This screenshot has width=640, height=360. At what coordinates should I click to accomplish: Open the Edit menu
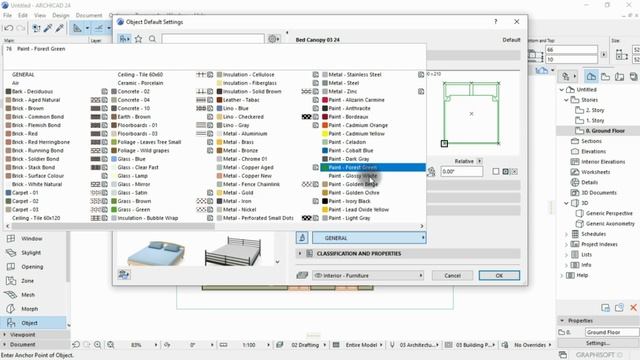tap(23, 15)
